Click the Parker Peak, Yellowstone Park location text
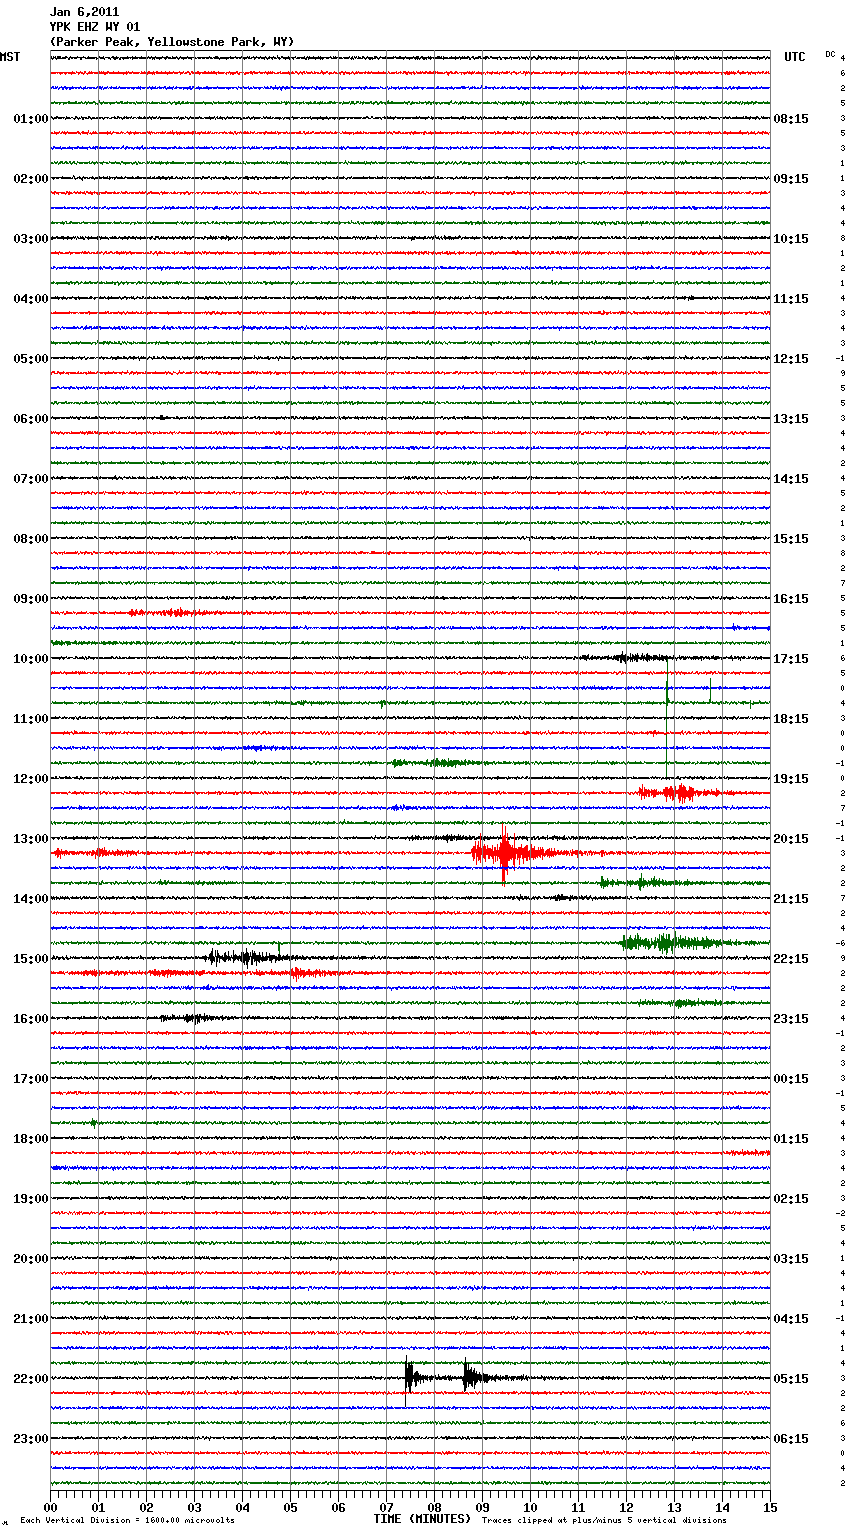The height and width of the screenshot is (1534, 850). (x=172, y=42)
